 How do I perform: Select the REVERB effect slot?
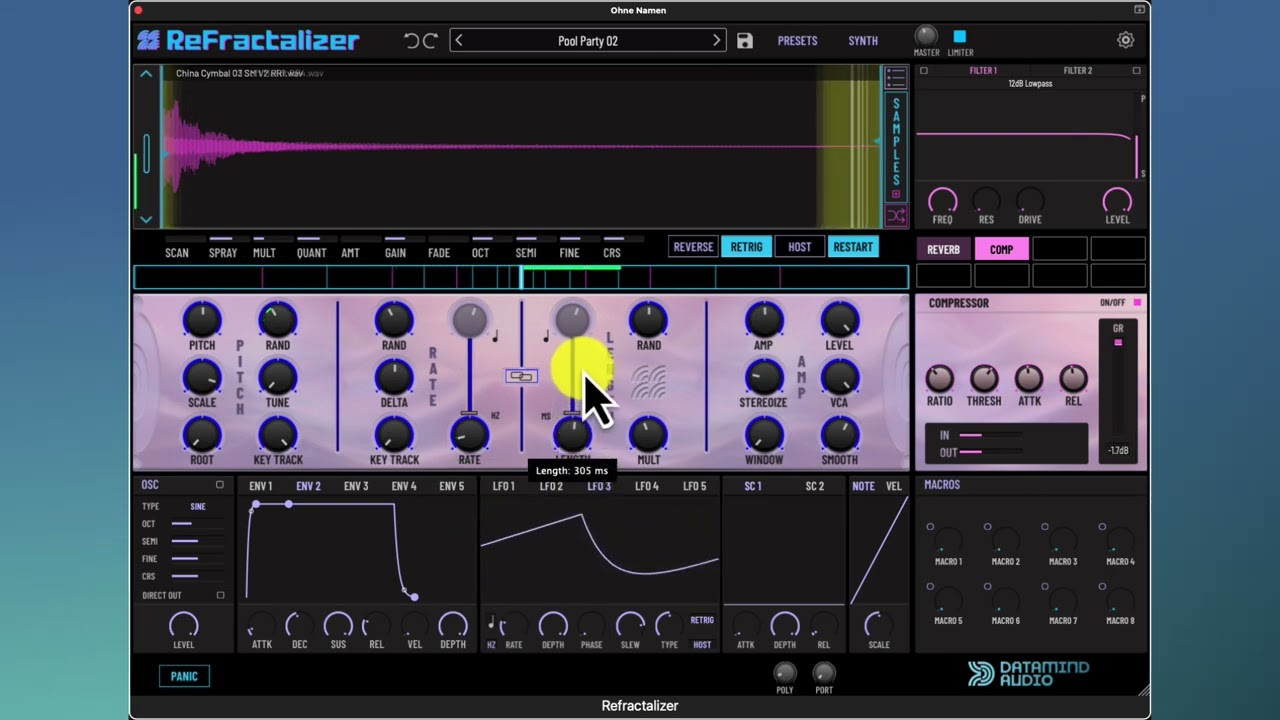pos(943,250)
